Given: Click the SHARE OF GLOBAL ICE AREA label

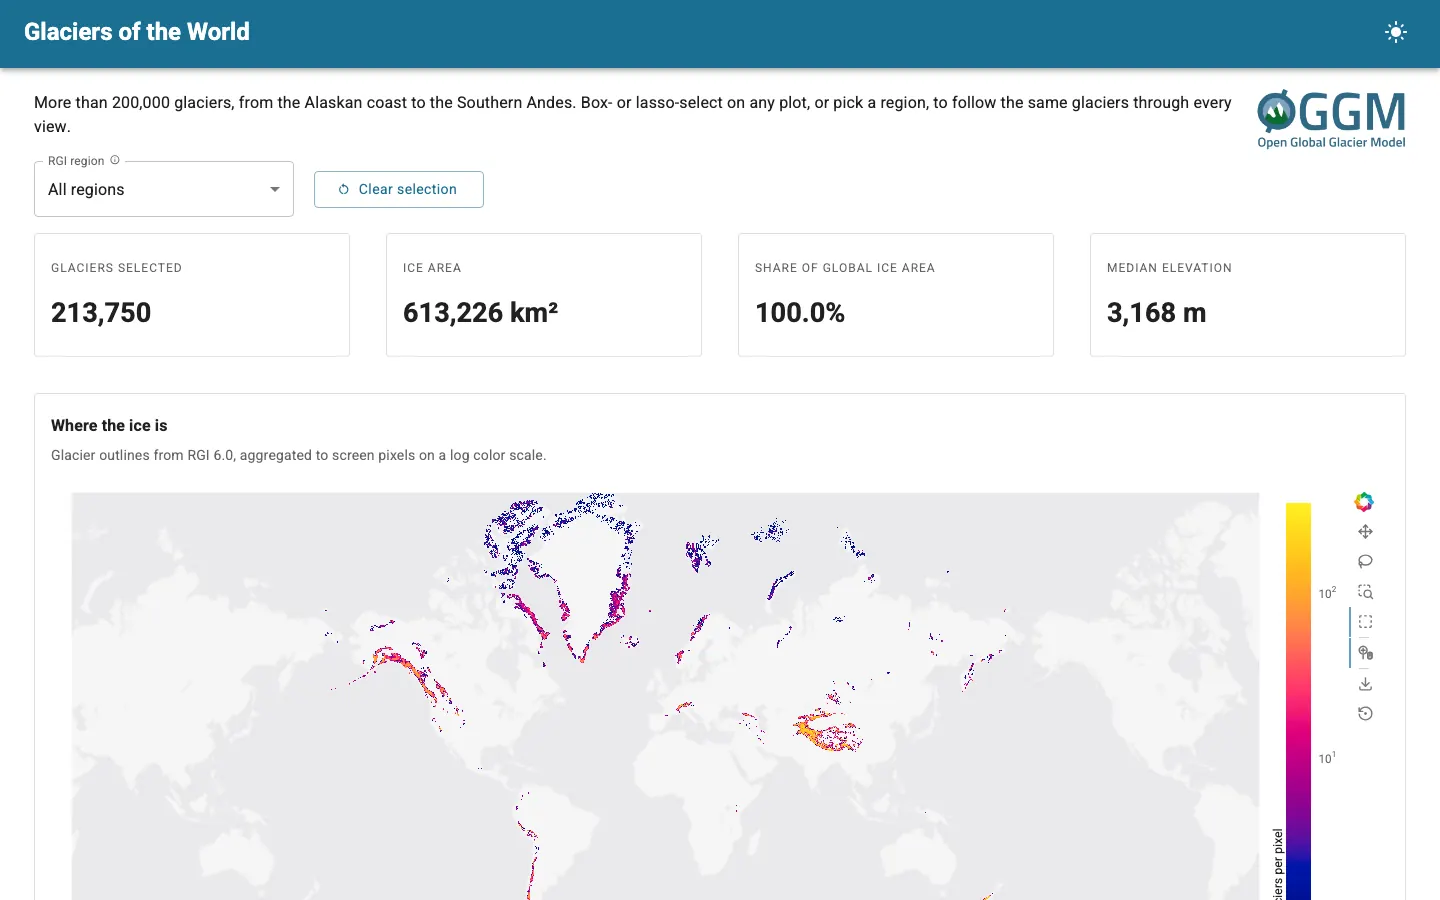Looking at the screenshot, I should 845,268.
